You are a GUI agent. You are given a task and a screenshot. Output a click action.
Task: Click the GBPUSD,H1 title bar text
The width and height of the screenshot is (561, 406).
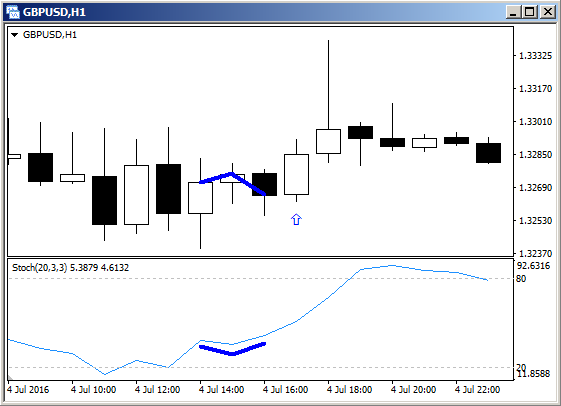[54, 13]
